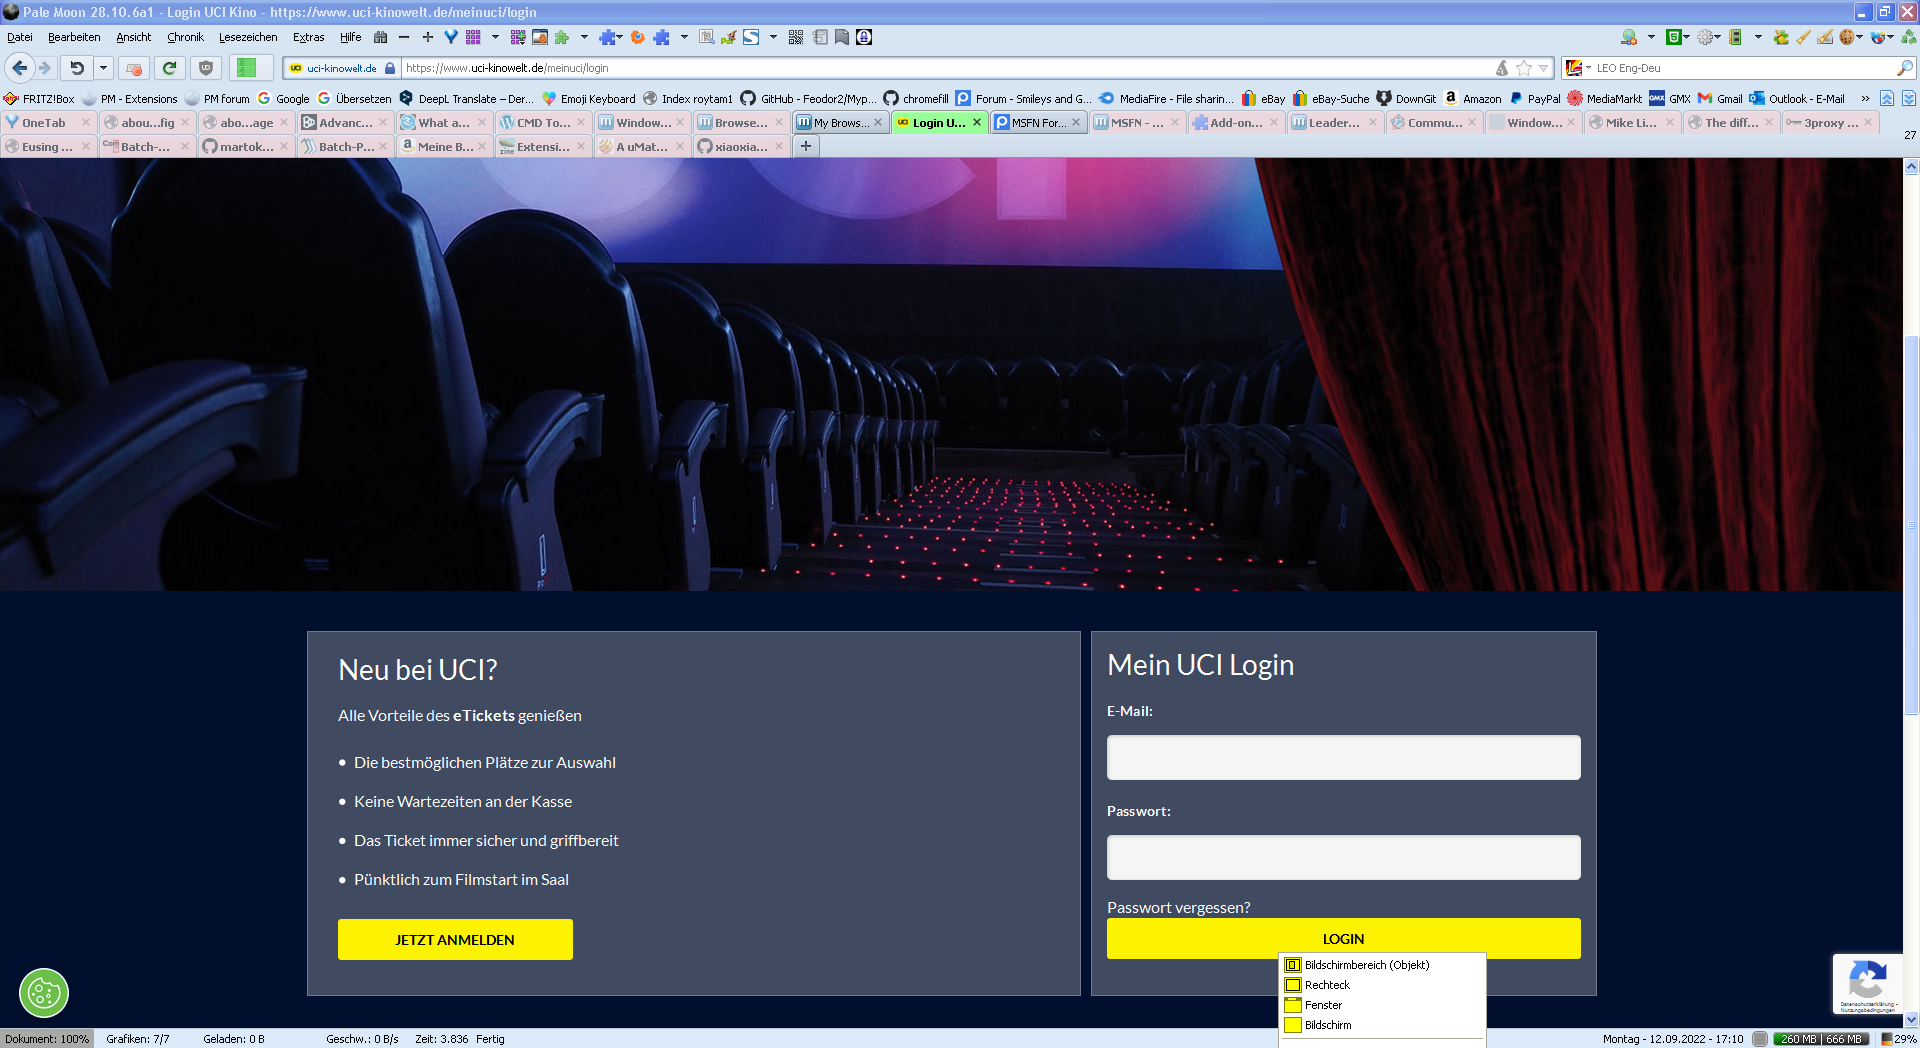This screenshot has height=1048, width=1920.
Task: Open the undo history dropdown arrow
Action: click(x=103, y=68)
